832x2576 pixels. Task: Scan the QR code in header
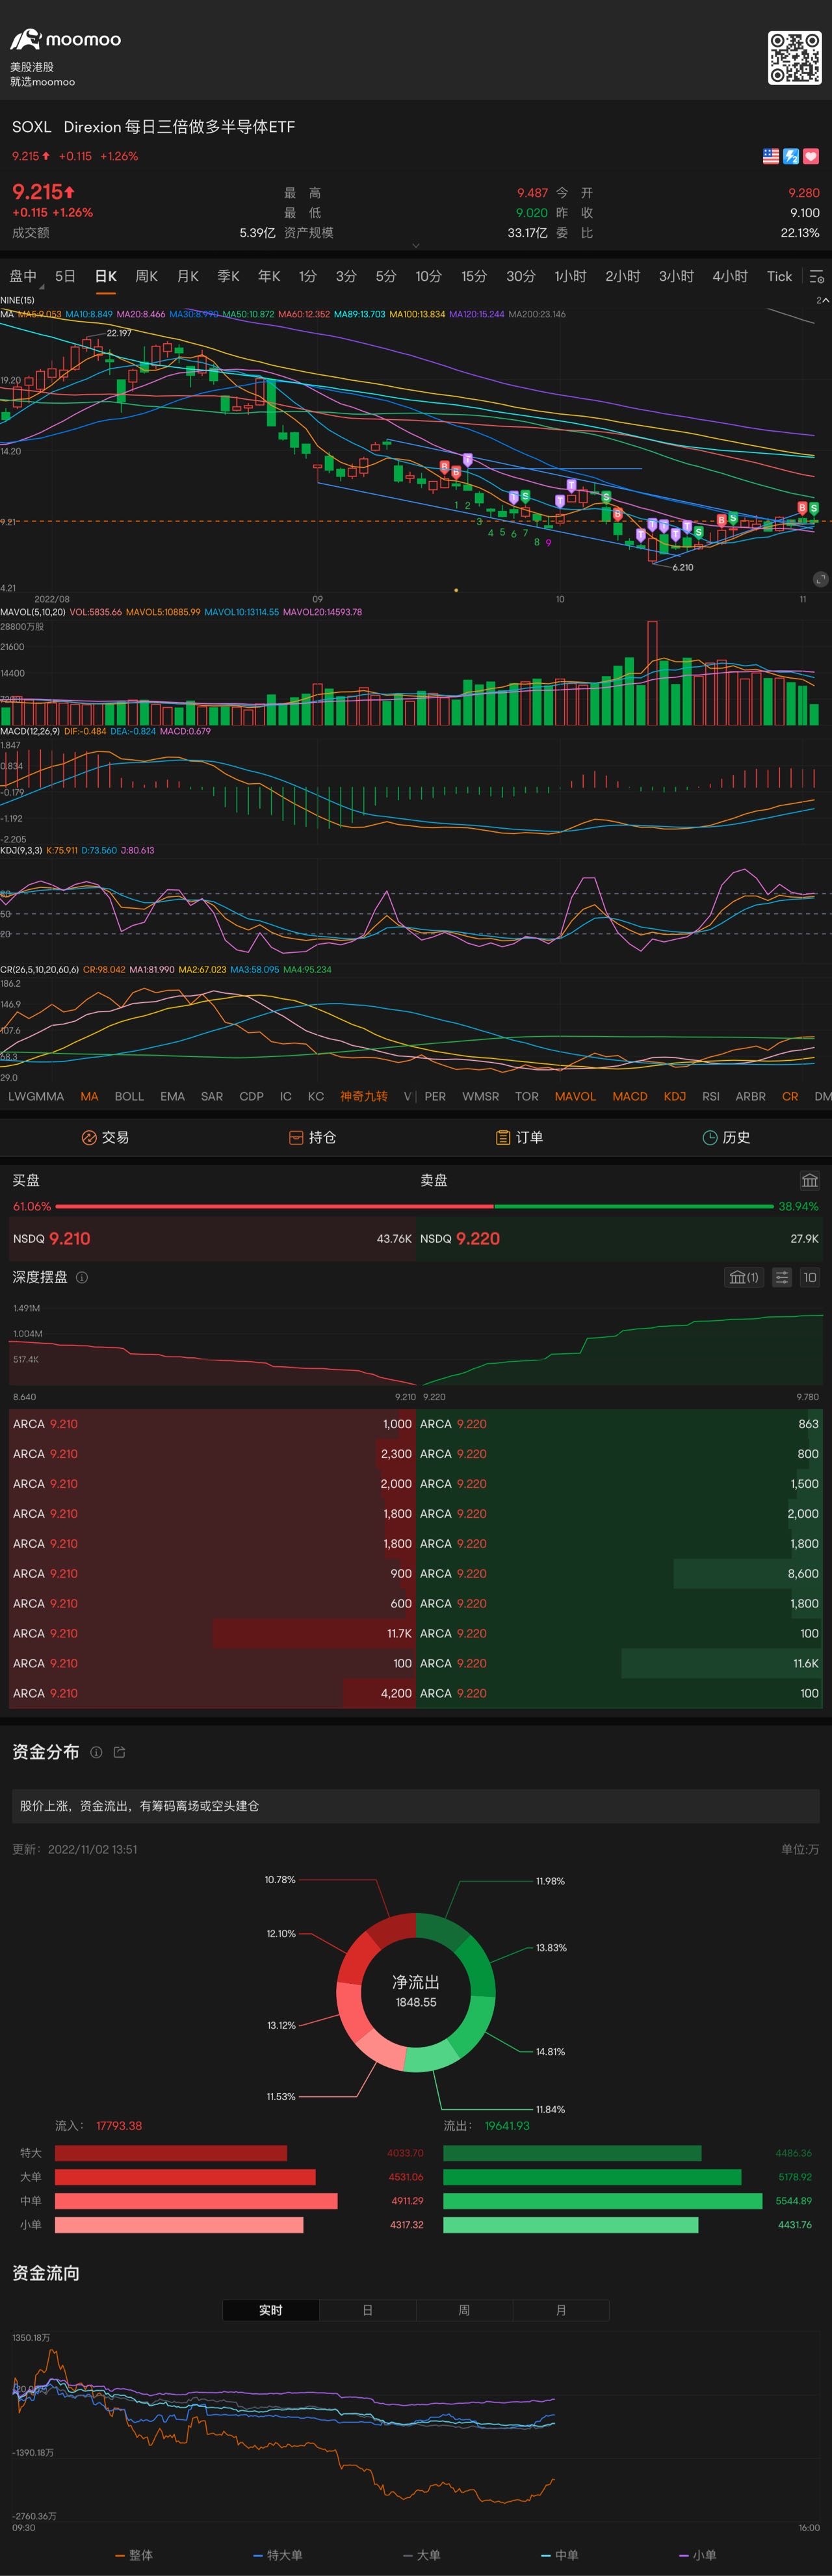pos(794,58)
